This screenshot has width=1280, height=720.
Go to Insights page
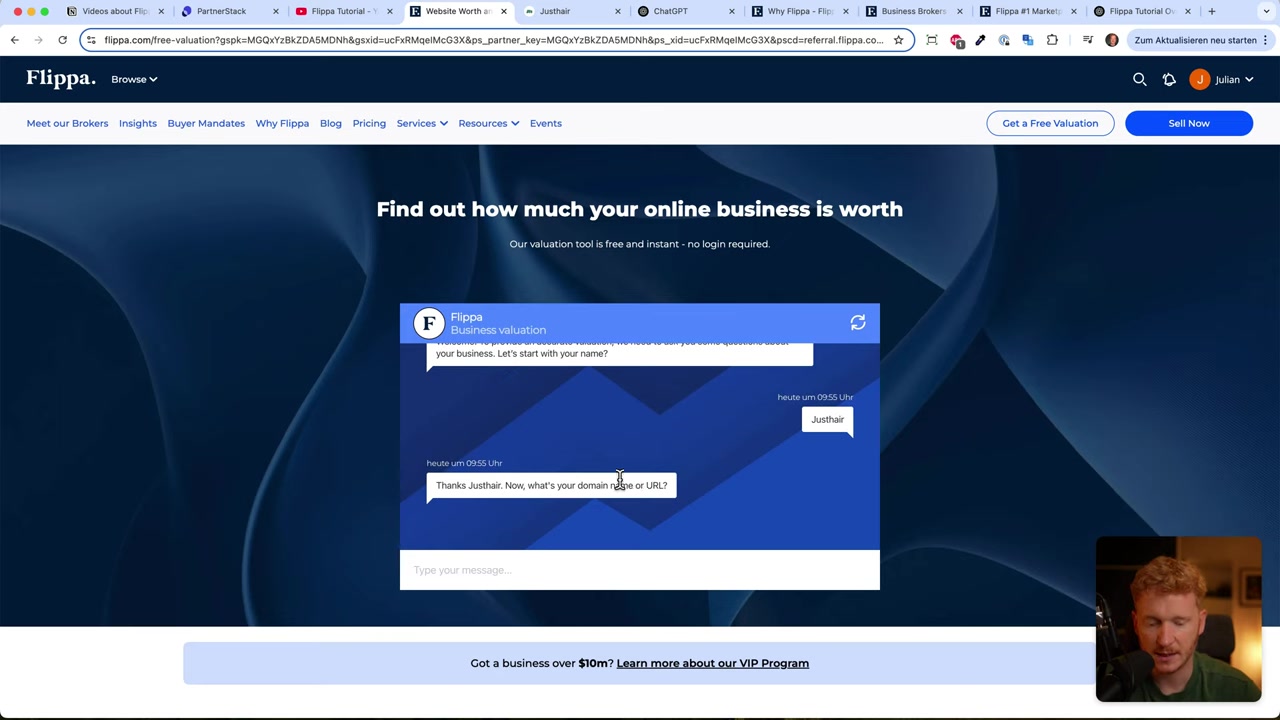coord(138,123)
